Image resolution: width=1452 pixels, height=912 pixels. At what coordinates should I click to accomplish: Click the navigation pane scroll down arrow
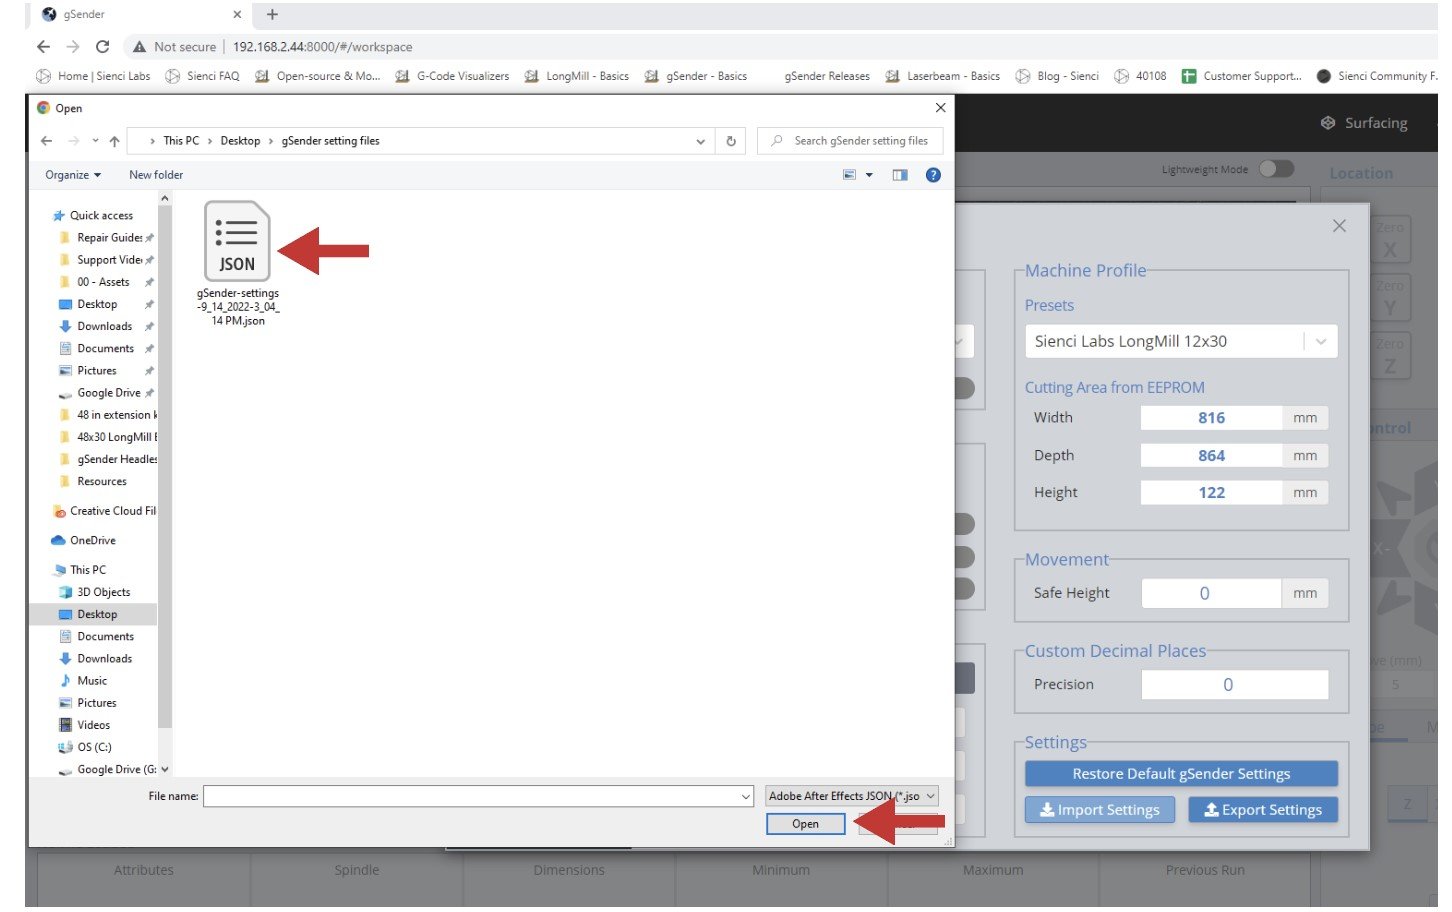coord(165,770)
